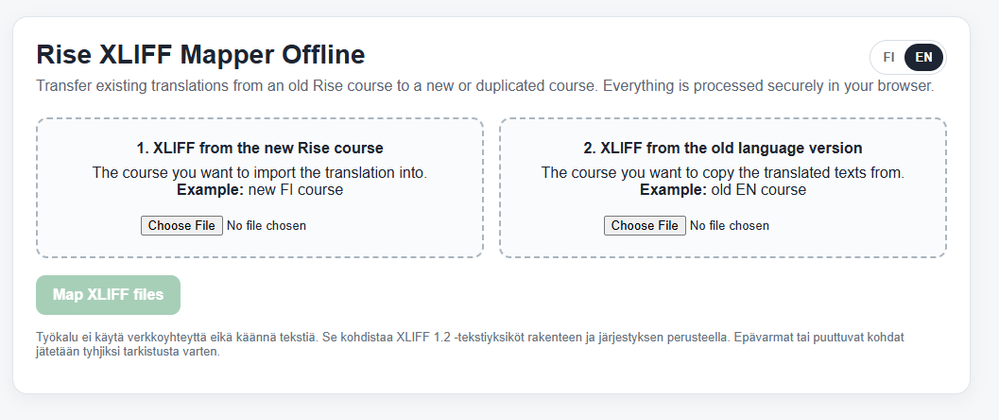Click the "Transfer existing translations" subtitle text
The width and height of the screenshot is (999, 420).
[x=485, y=86]
